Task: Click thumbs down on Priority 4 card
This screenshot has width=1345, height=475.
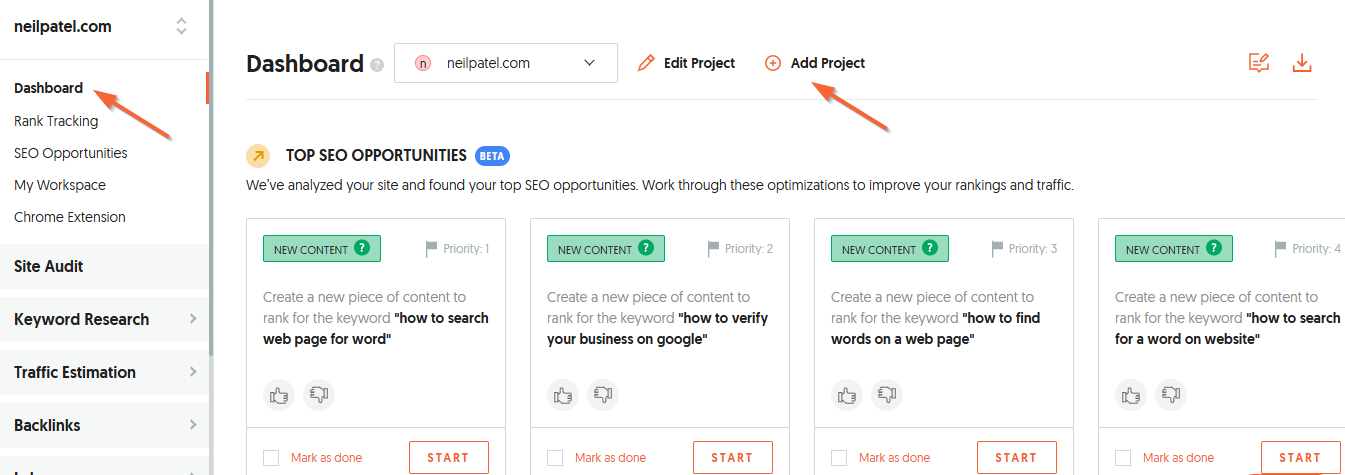Action: click(1170, 395)
